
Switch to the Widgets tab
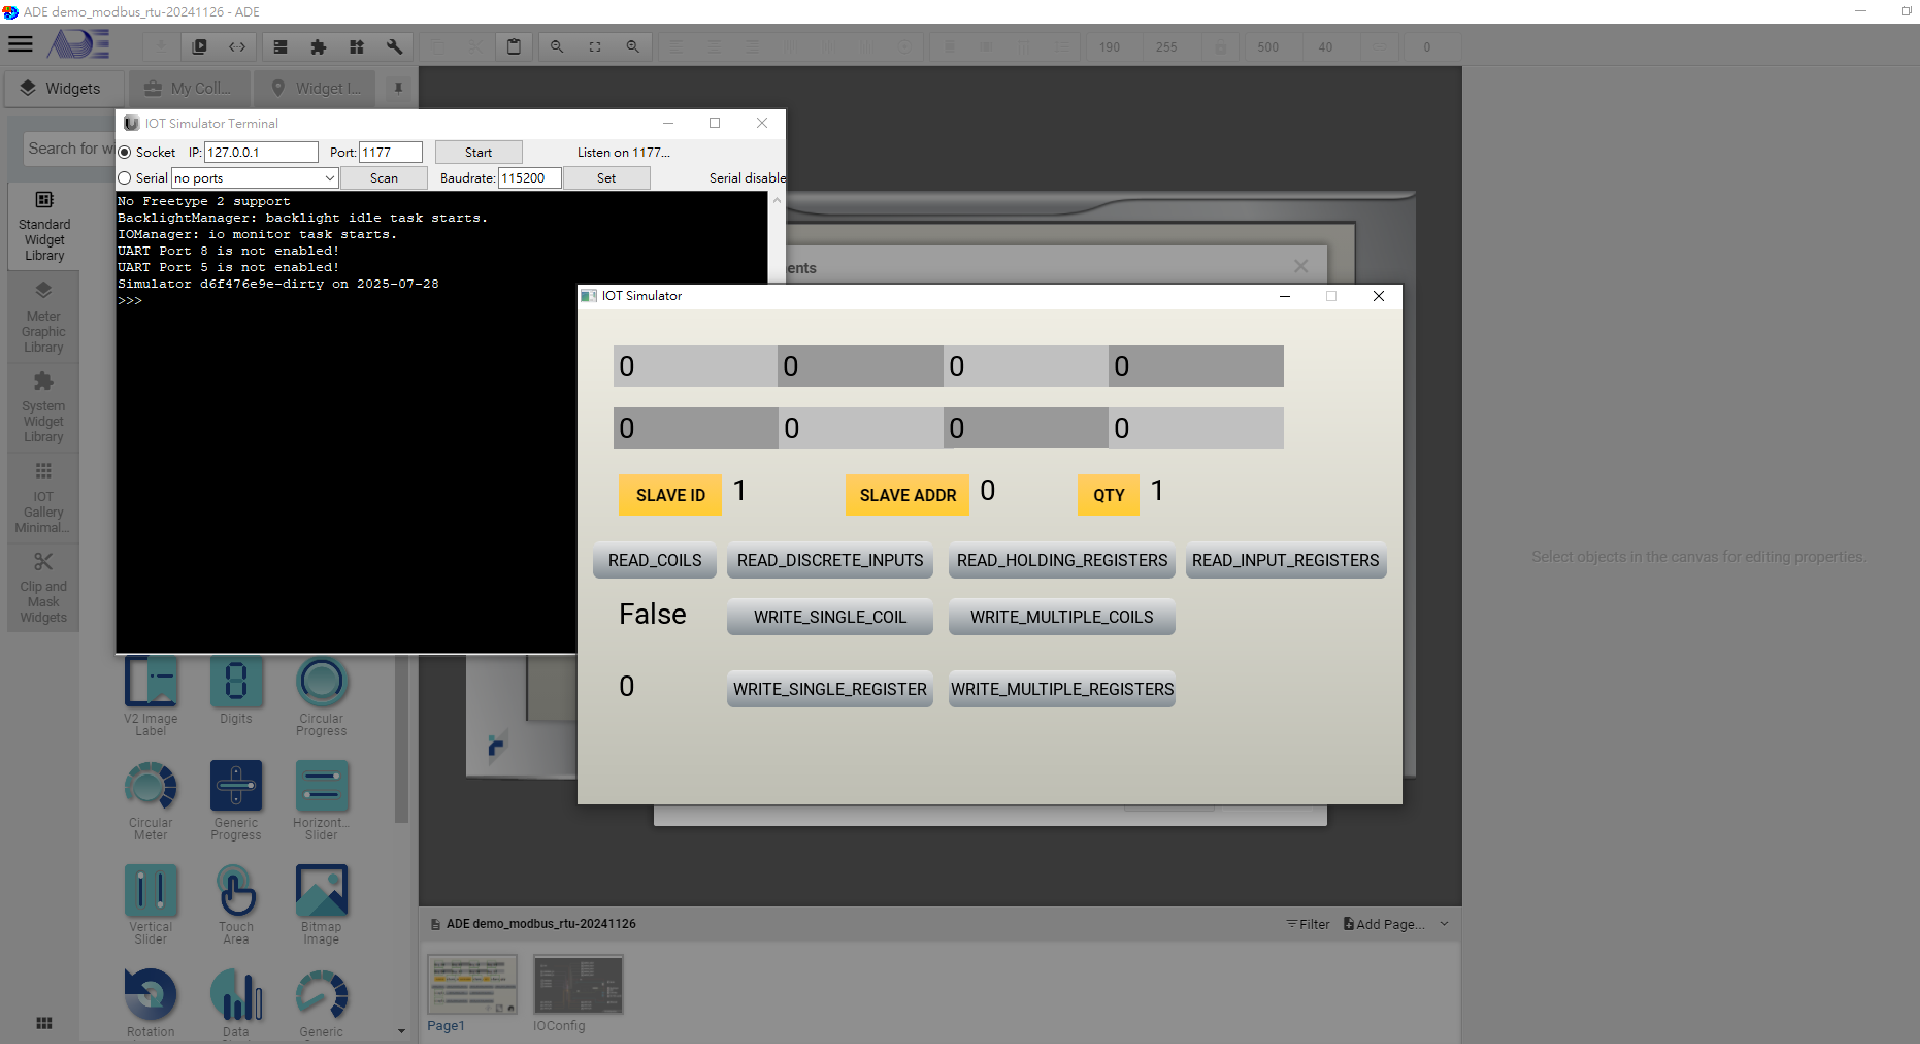pyautogui.click(x=62, y=88)
